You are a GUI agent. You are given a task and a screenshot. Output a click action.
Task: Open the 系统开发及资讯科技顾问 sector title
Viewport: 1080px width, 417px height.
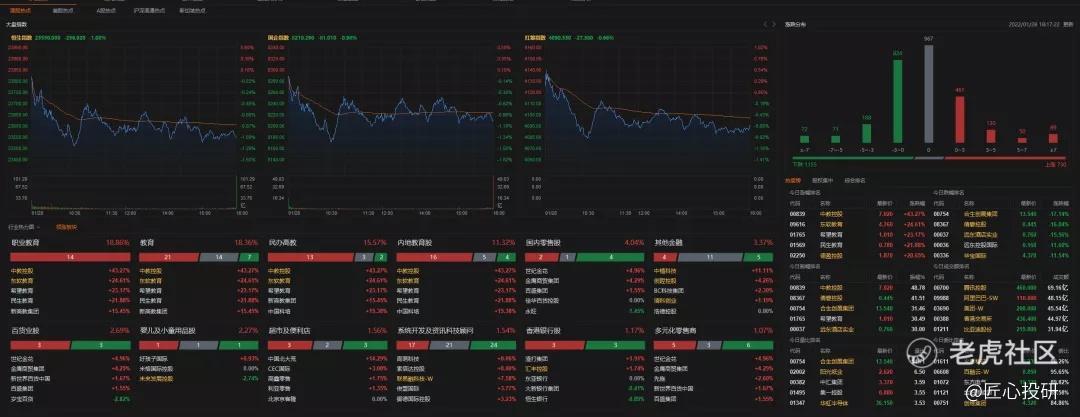point(435,331)
